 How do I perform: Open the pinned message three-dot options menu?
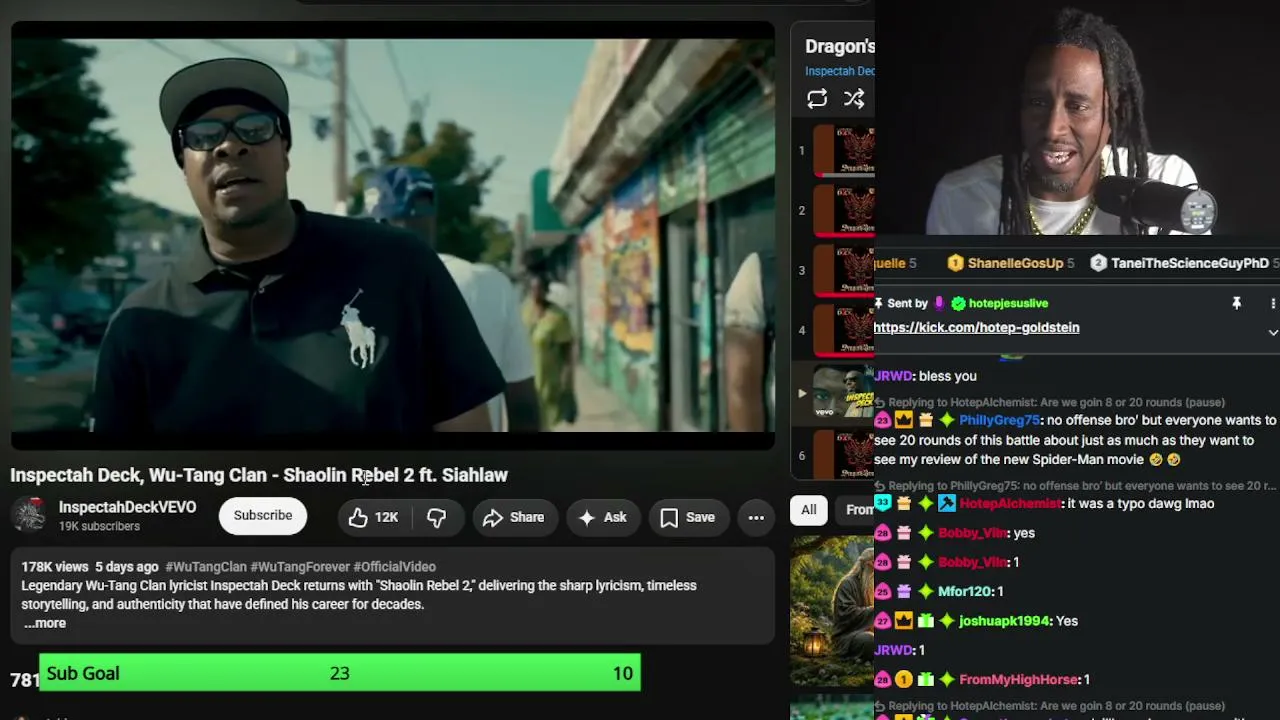(x=1273, y=303)
